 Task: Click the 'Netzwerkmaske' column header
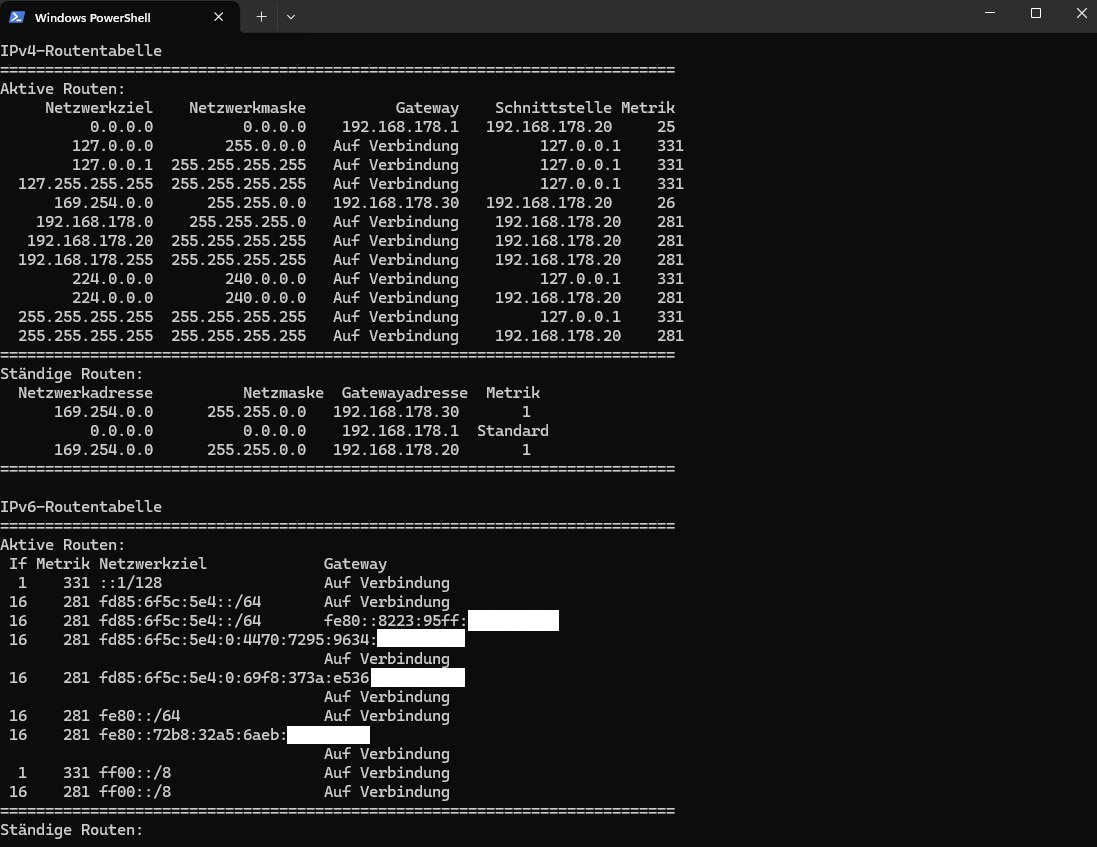tap(248, 108)
